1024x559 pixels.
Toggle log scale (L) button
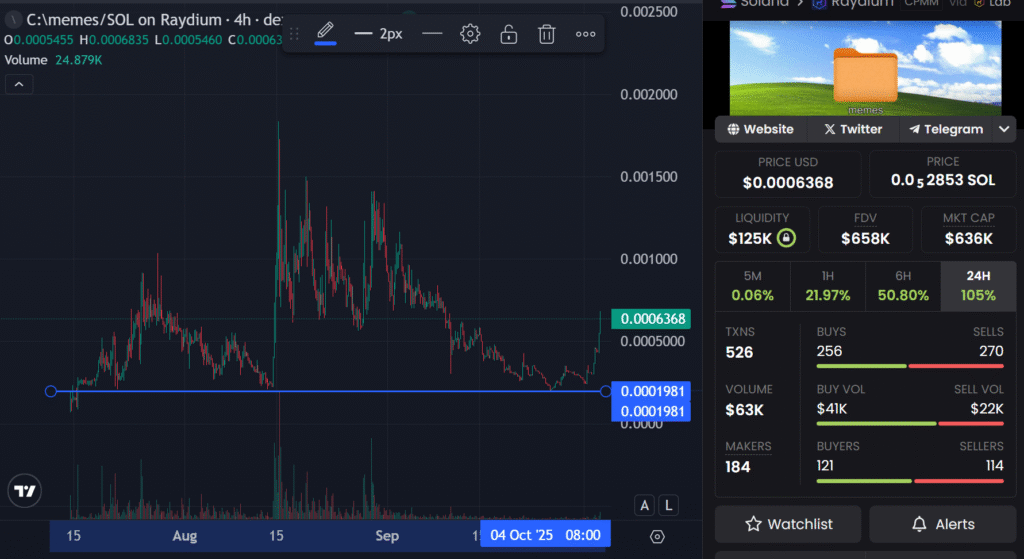click(x=668, y=505)
